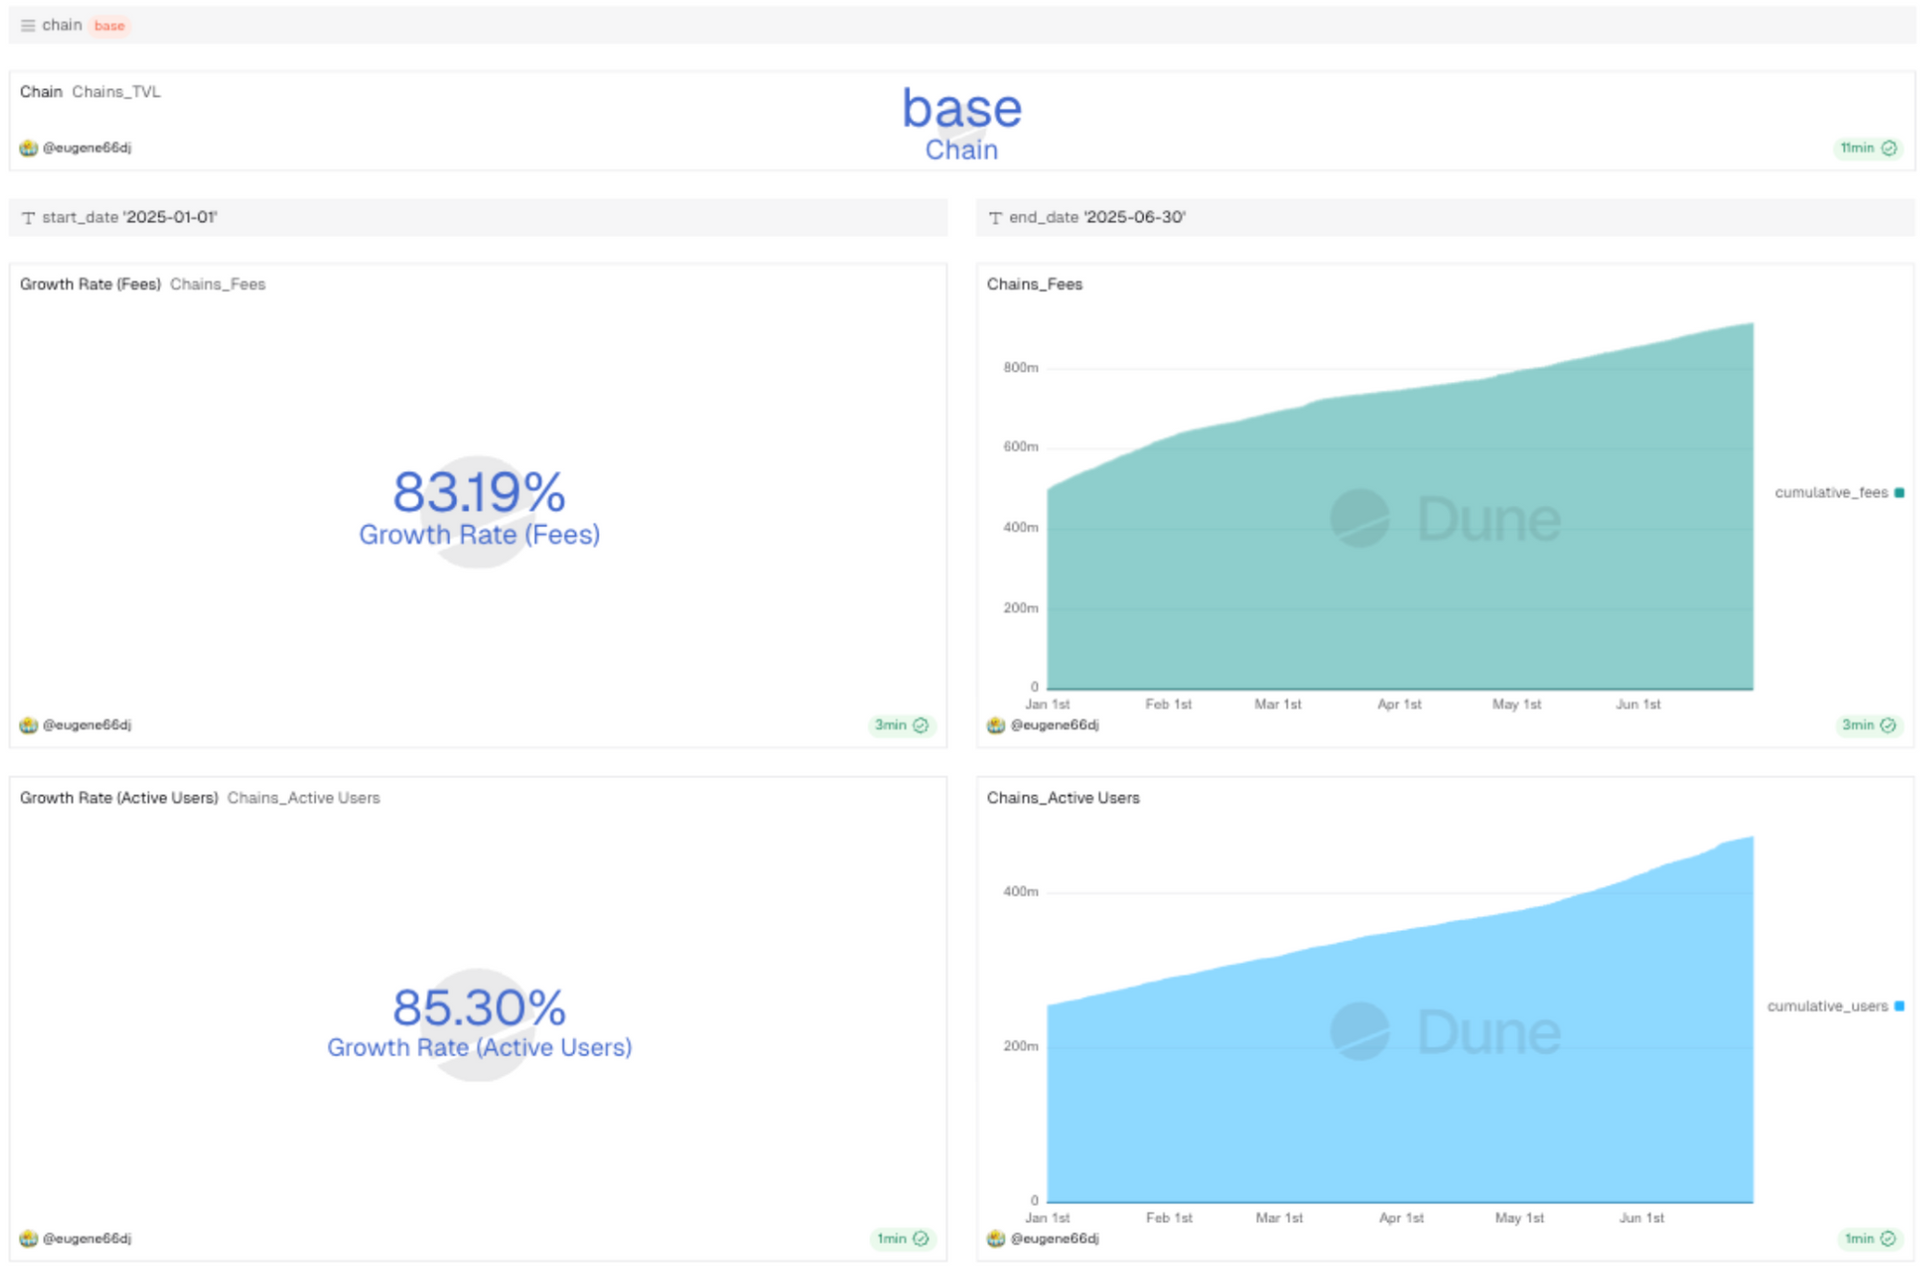Click the chain parameter list icon
This screenshot has height=1270, width=1920.
coord(28,26)
